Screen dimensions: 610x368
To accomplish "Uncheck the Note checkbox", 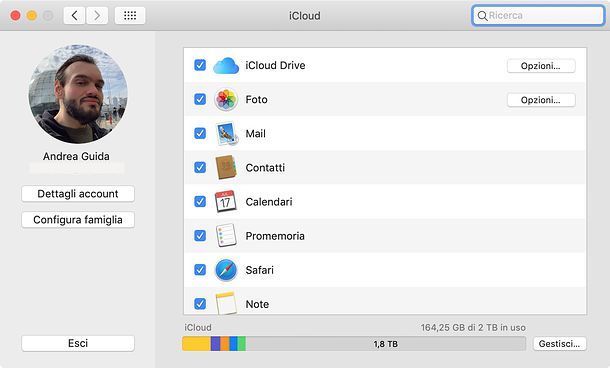I will (x=200, y=303).
